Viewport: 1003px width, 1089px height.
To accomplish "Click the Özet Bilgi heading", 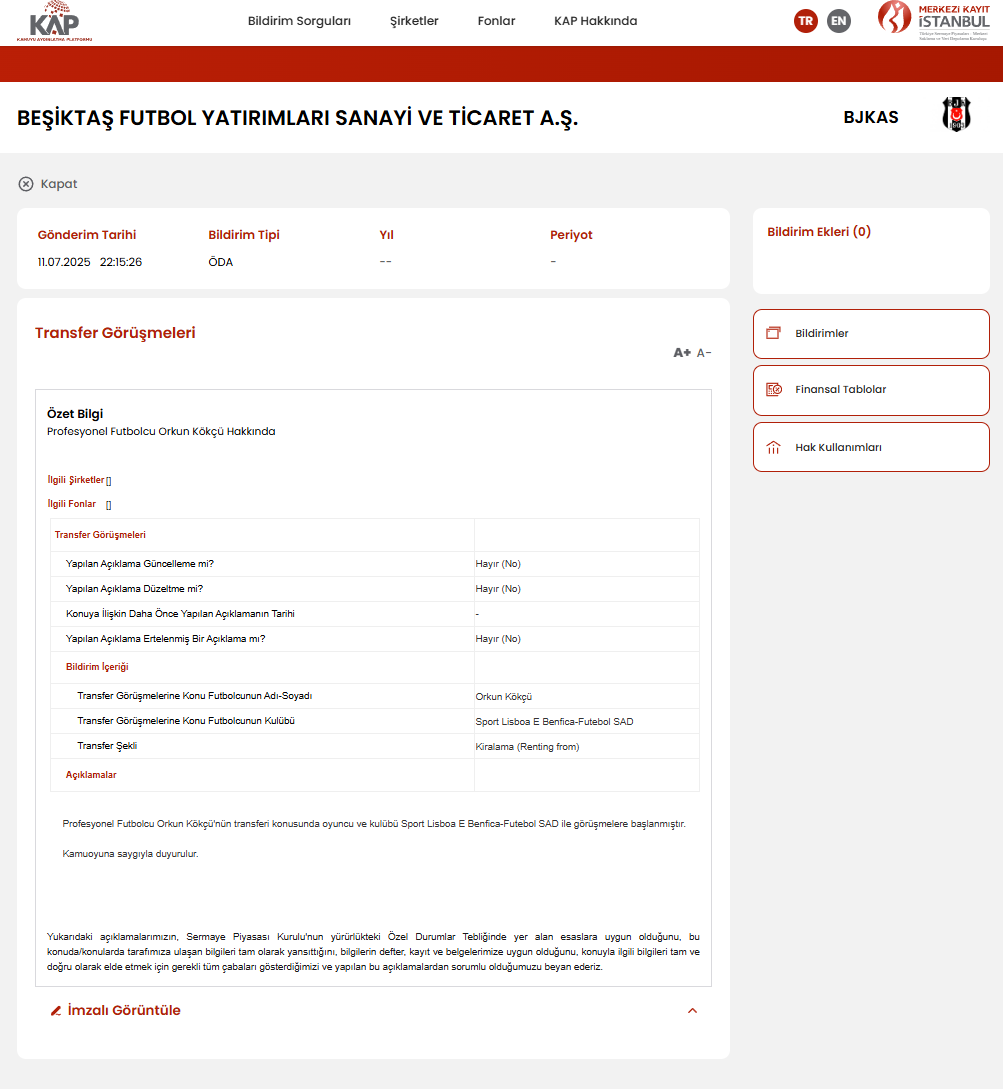I will click(x=75, y=414).
